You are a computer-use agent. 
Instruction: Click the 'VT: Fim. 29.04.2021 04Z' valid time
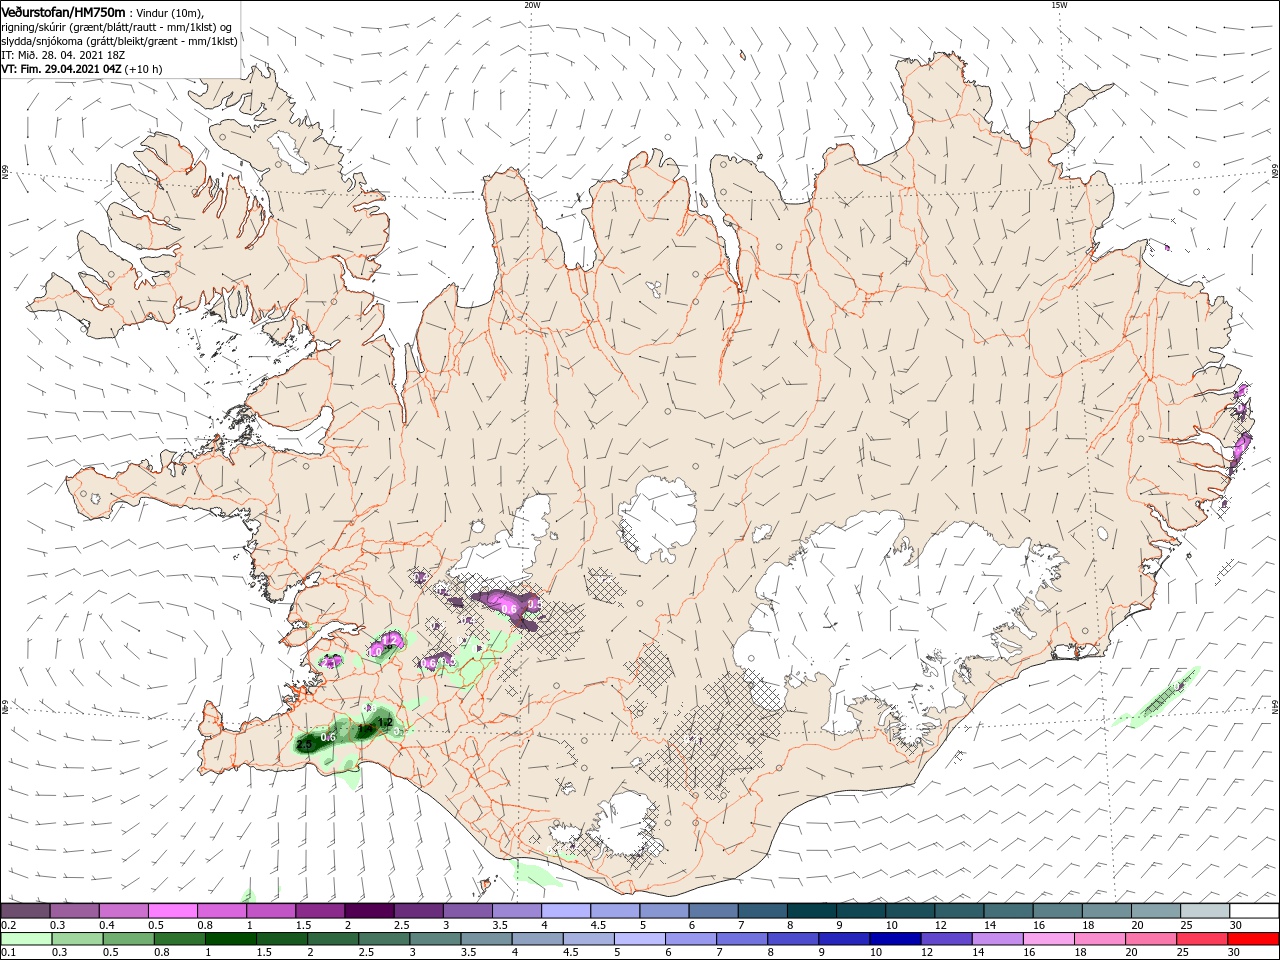tap(61, 69)
